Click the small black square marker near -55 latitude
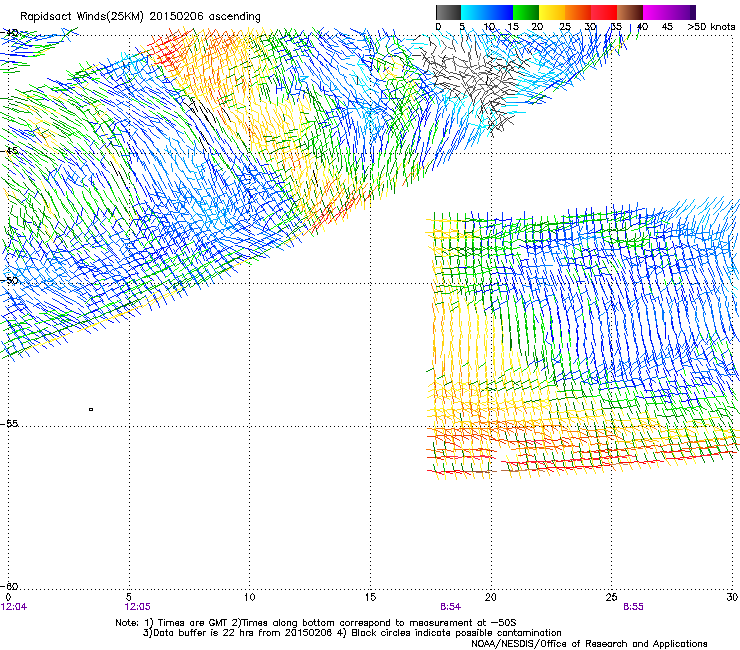 pos(91,409)
